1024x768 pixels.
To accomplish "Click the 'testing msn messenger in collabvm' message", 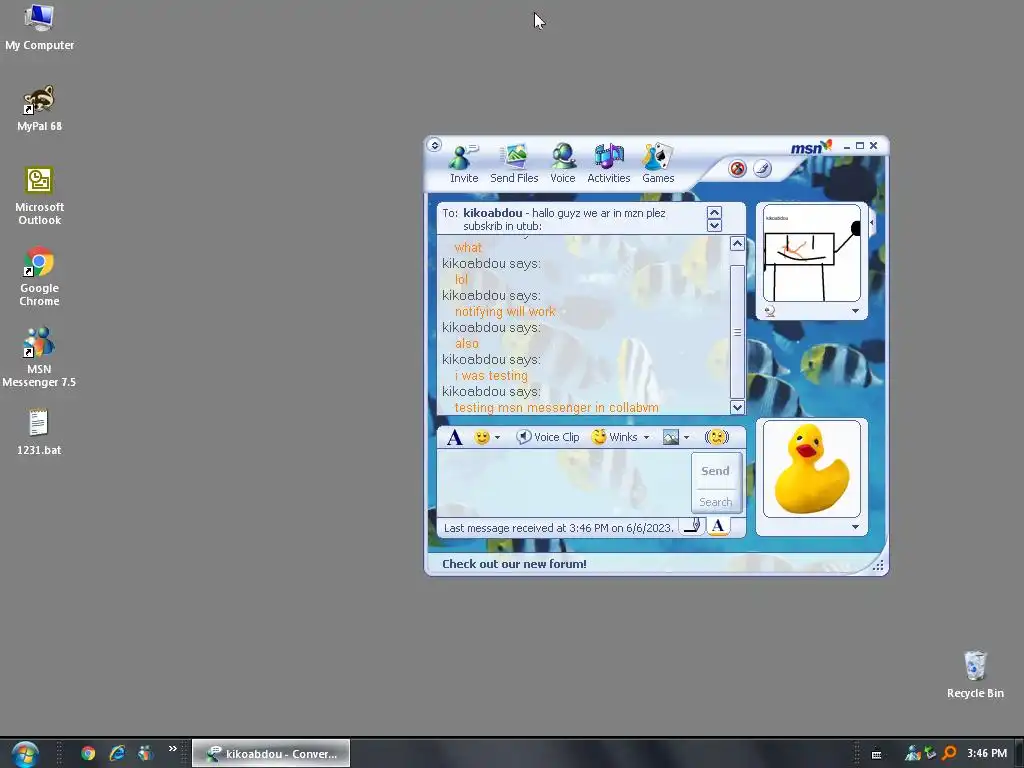I will click(556, 408).
